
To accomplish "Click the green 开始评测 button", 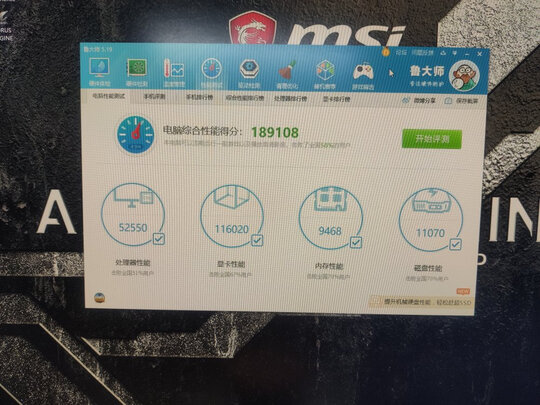I will coord(432,139).
